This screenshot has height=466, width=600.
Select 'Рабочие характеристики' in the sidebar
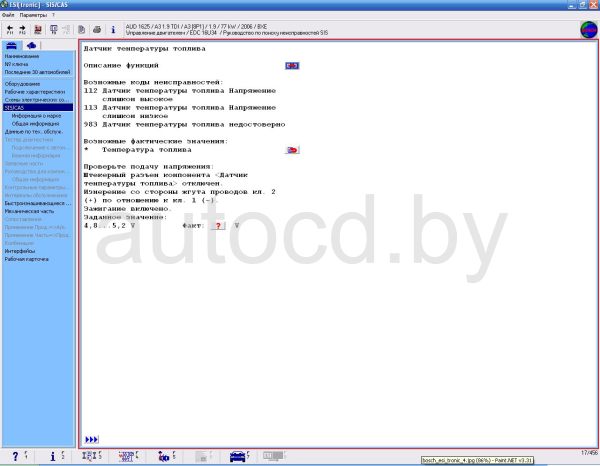click(x=35, y=92)
